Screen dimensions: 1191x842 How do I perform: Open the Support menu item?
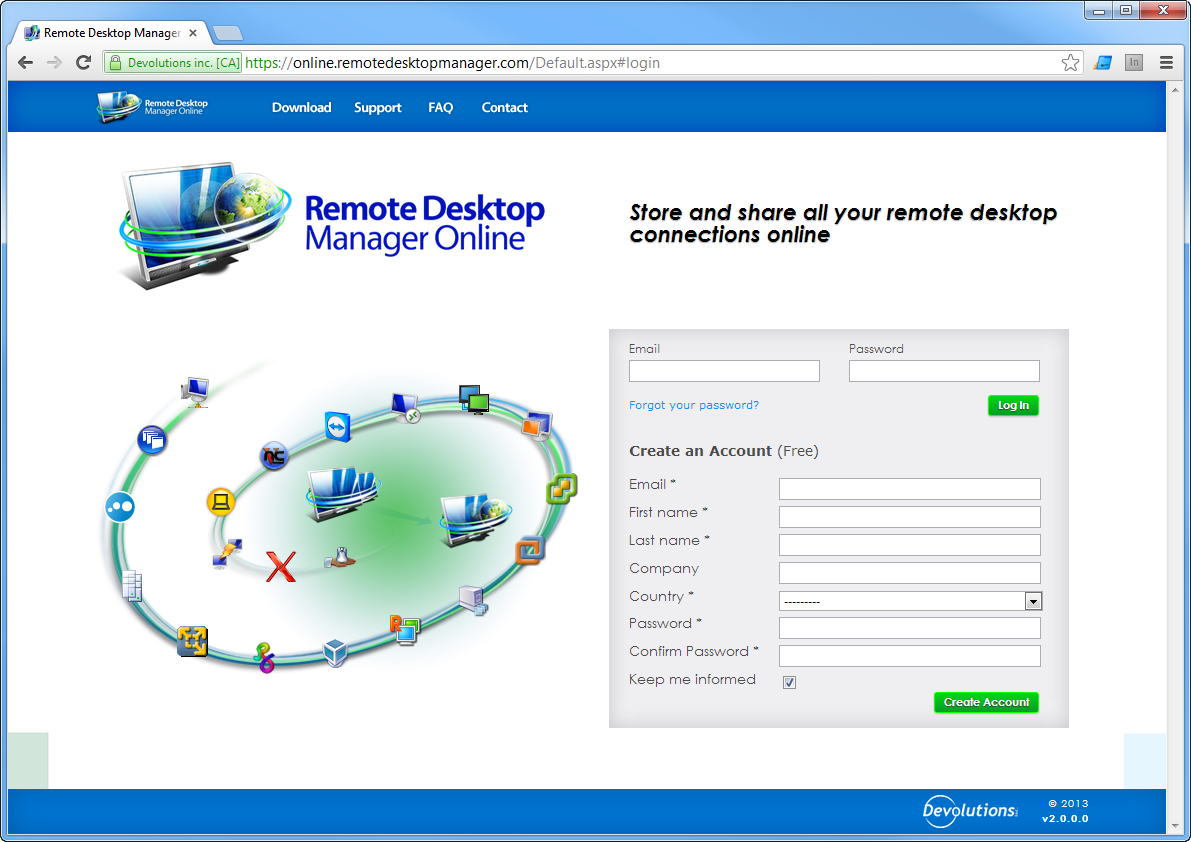tap(378, 108)
